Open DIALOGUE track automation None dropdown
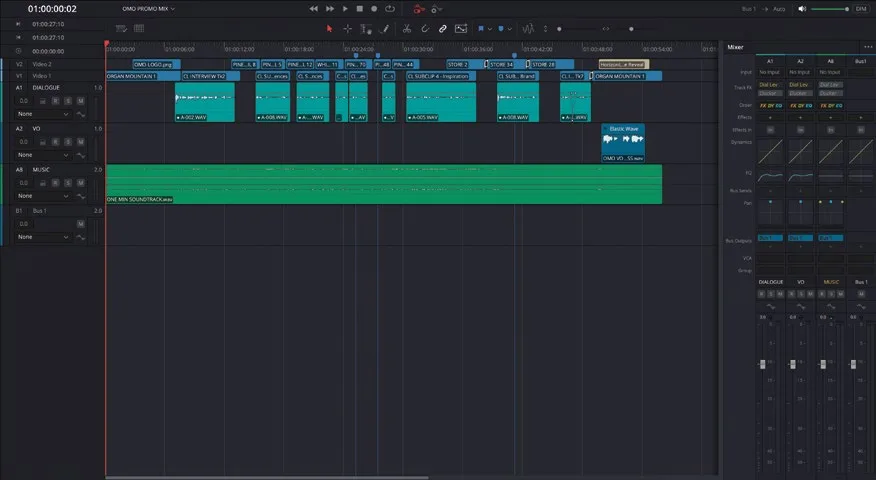 tap(43, 114)
